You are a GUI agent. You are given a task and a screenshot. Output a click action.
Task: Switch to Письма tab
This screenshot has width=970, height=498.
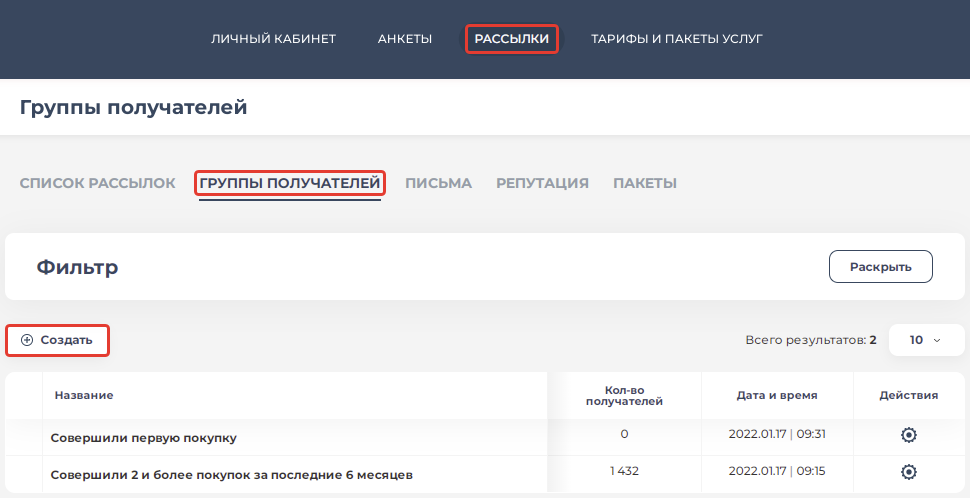click(438, 183)
